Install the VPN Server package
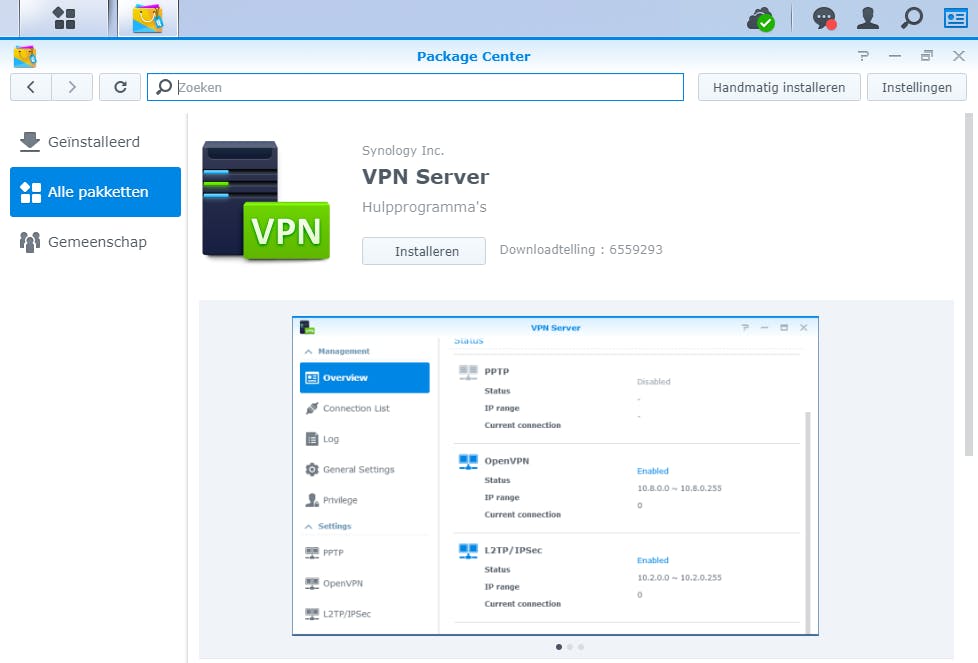 pyautogui.click(x=424, y=251)
